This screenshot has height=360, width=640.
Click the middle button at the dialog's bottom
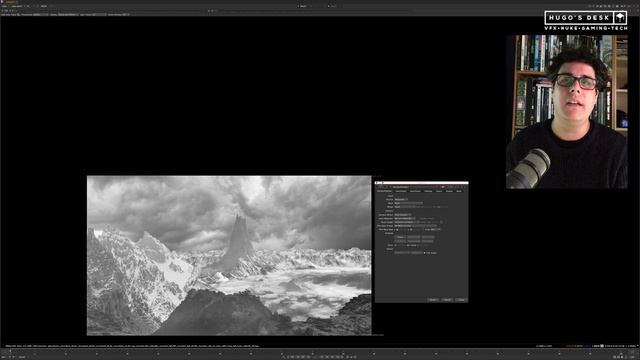coord(447,300)
